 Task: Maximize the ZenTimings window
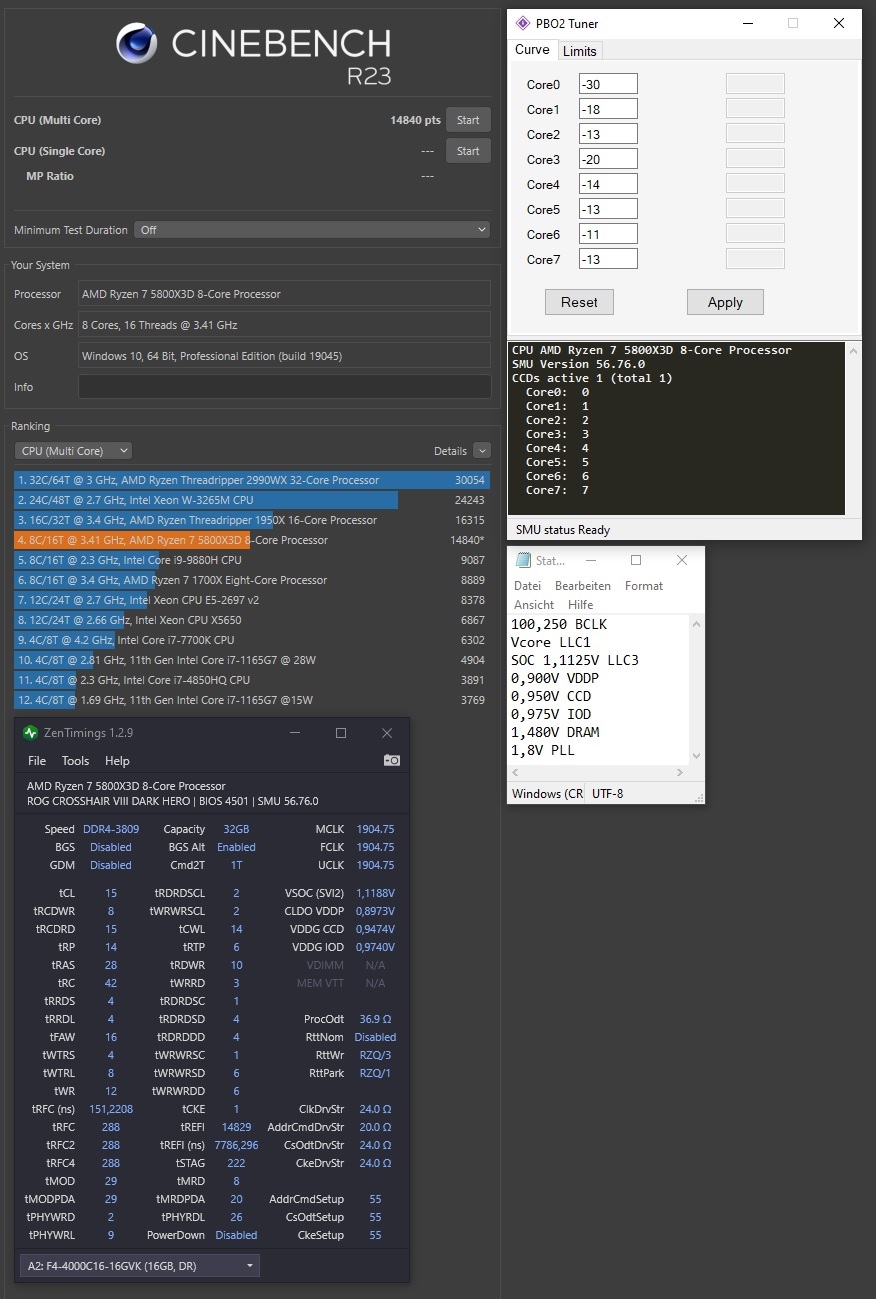pyautogui.click(x=341, y=733)
